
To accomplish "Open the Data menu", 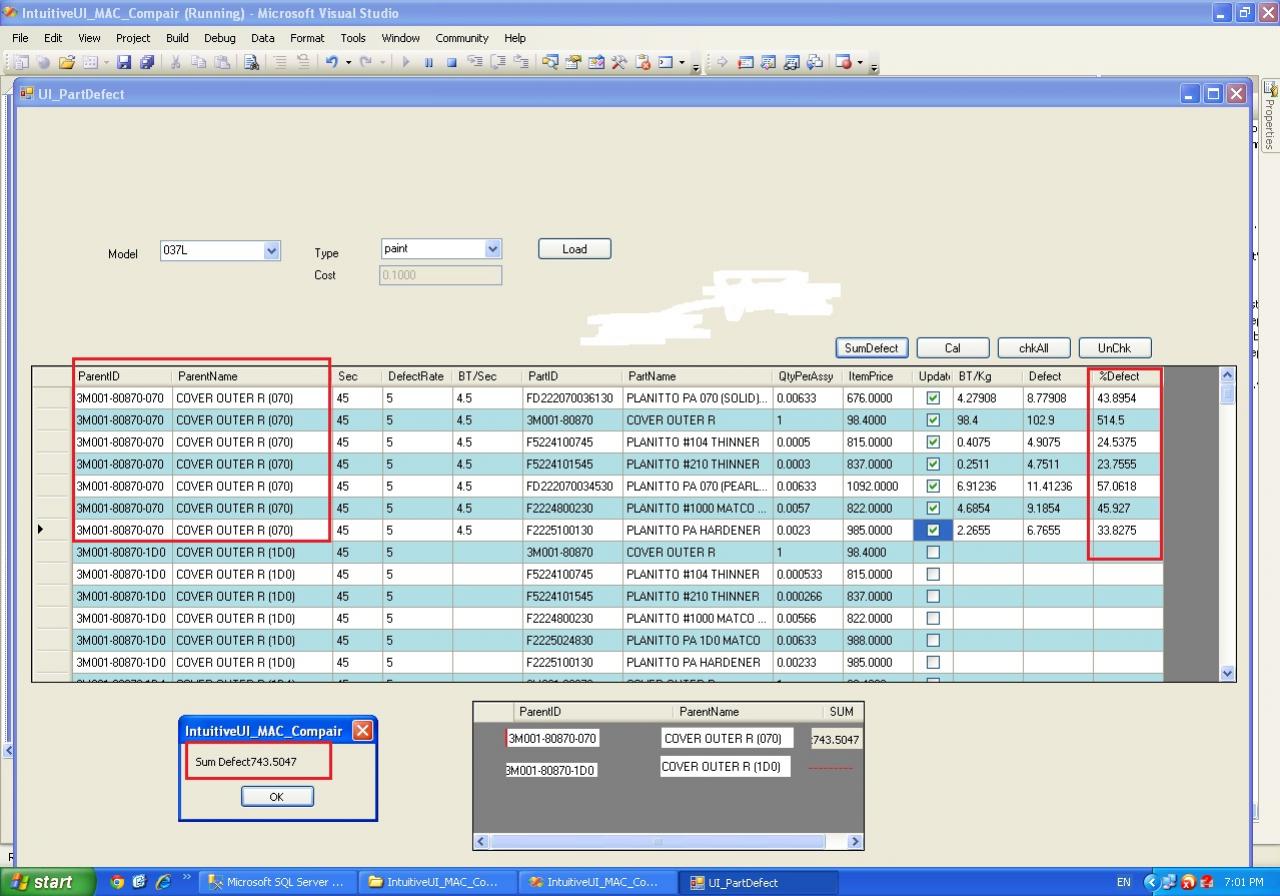I will pyautogui.click(x=263, y=38).
